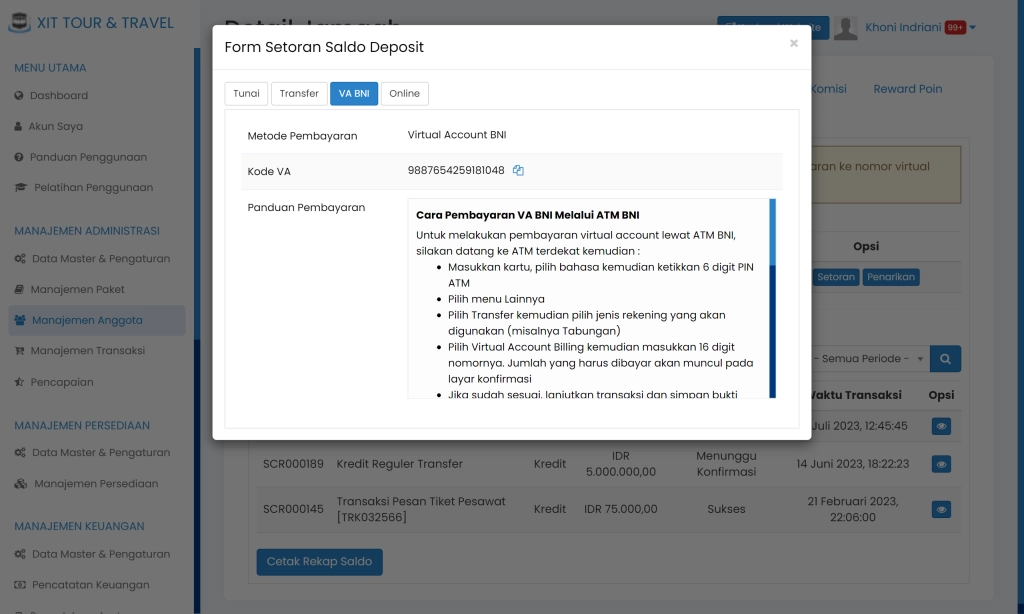
Task: Open Dashboard from the sidebar
Action: (59, 96)
